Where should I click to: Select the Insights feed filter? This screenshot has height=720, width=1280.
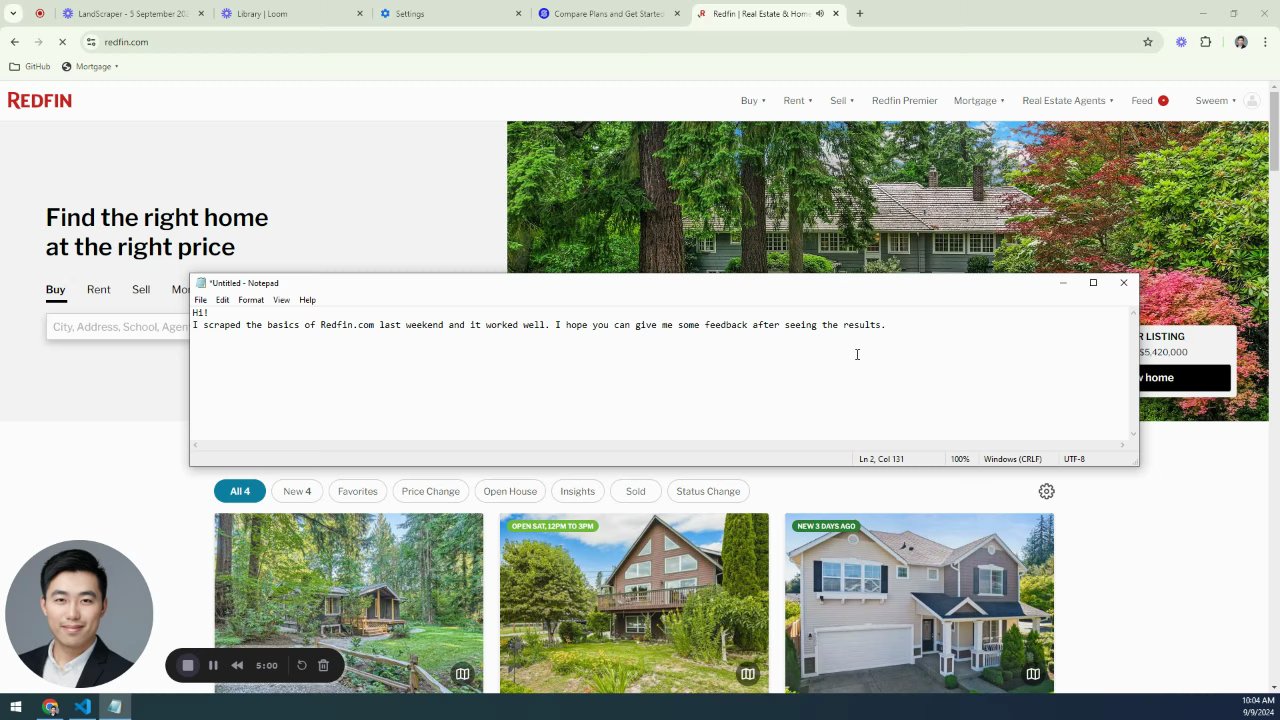click(577, 491)
